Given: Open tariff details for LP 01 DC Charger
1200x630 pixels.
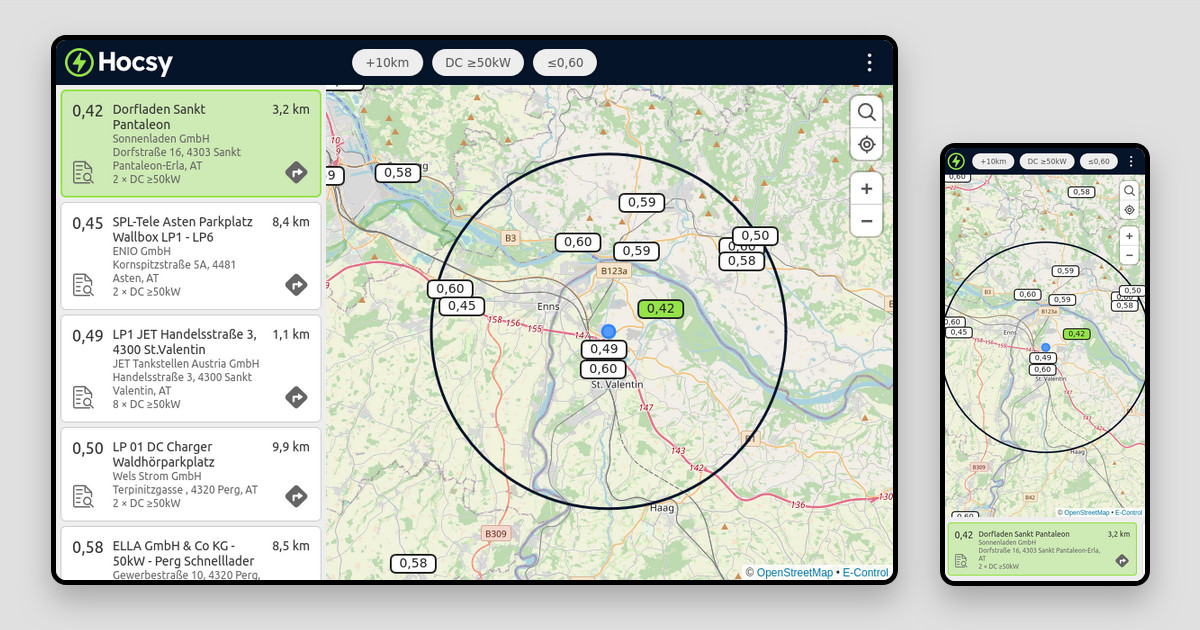Looking at the screenshot, I should [x=83, y=496].
